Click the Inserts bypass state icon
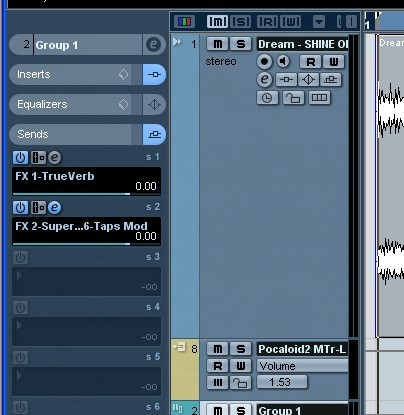404x415 pixels. [x=154, y=74]
